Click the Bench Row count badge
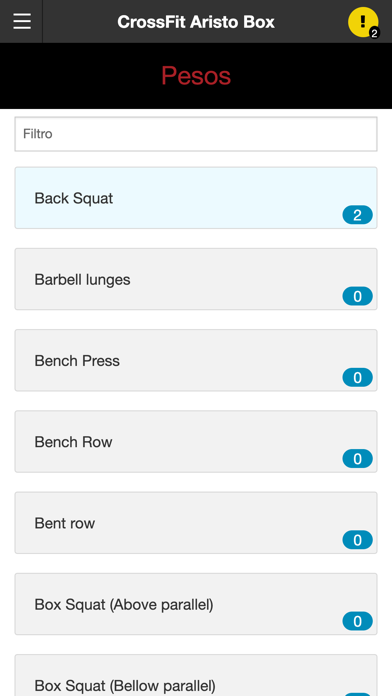This screenshot has height=696, width=392. pos(357,459)
